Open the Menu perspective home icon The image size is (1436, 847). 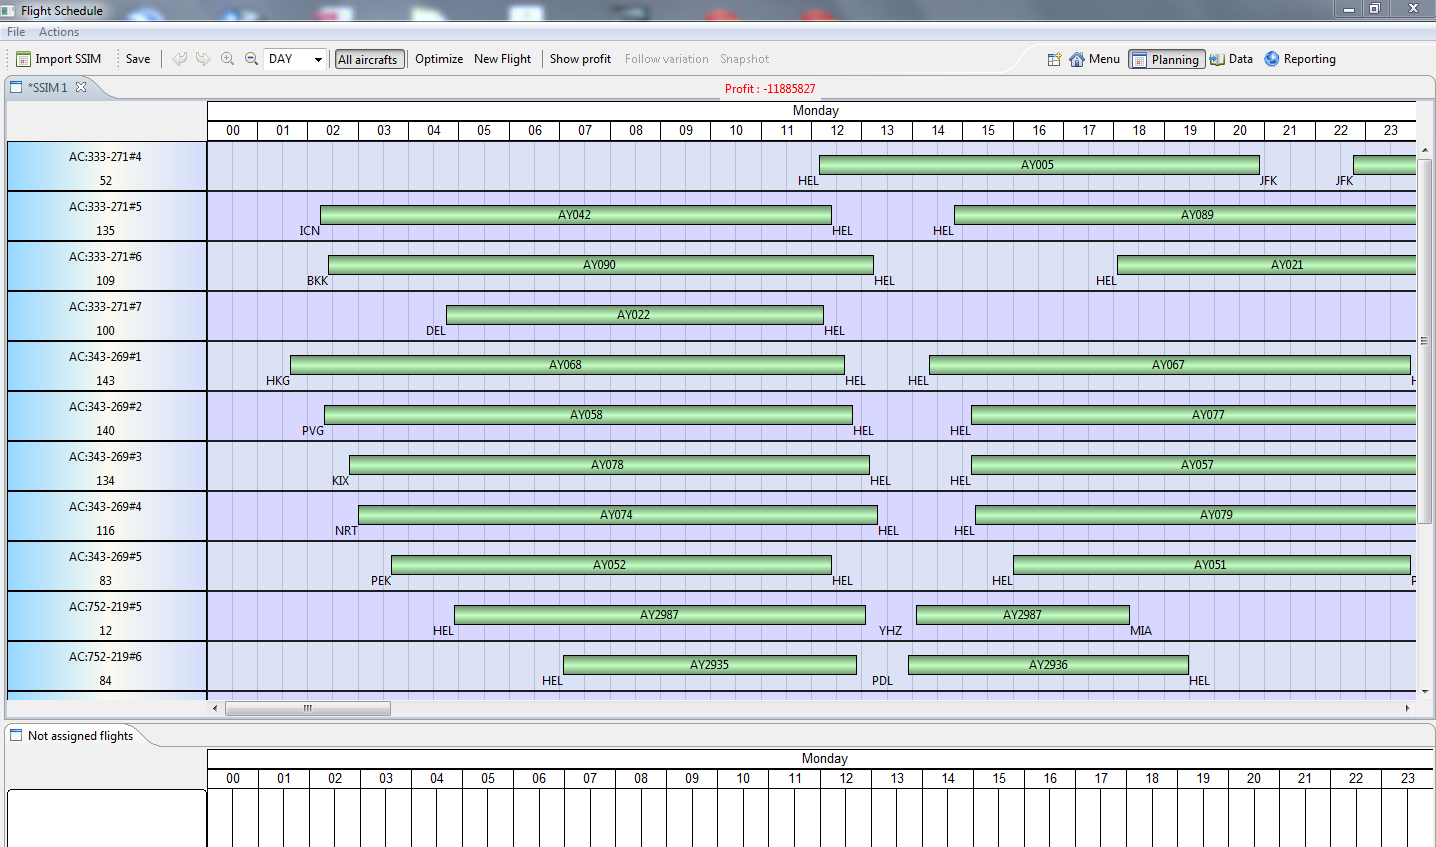1077,59
